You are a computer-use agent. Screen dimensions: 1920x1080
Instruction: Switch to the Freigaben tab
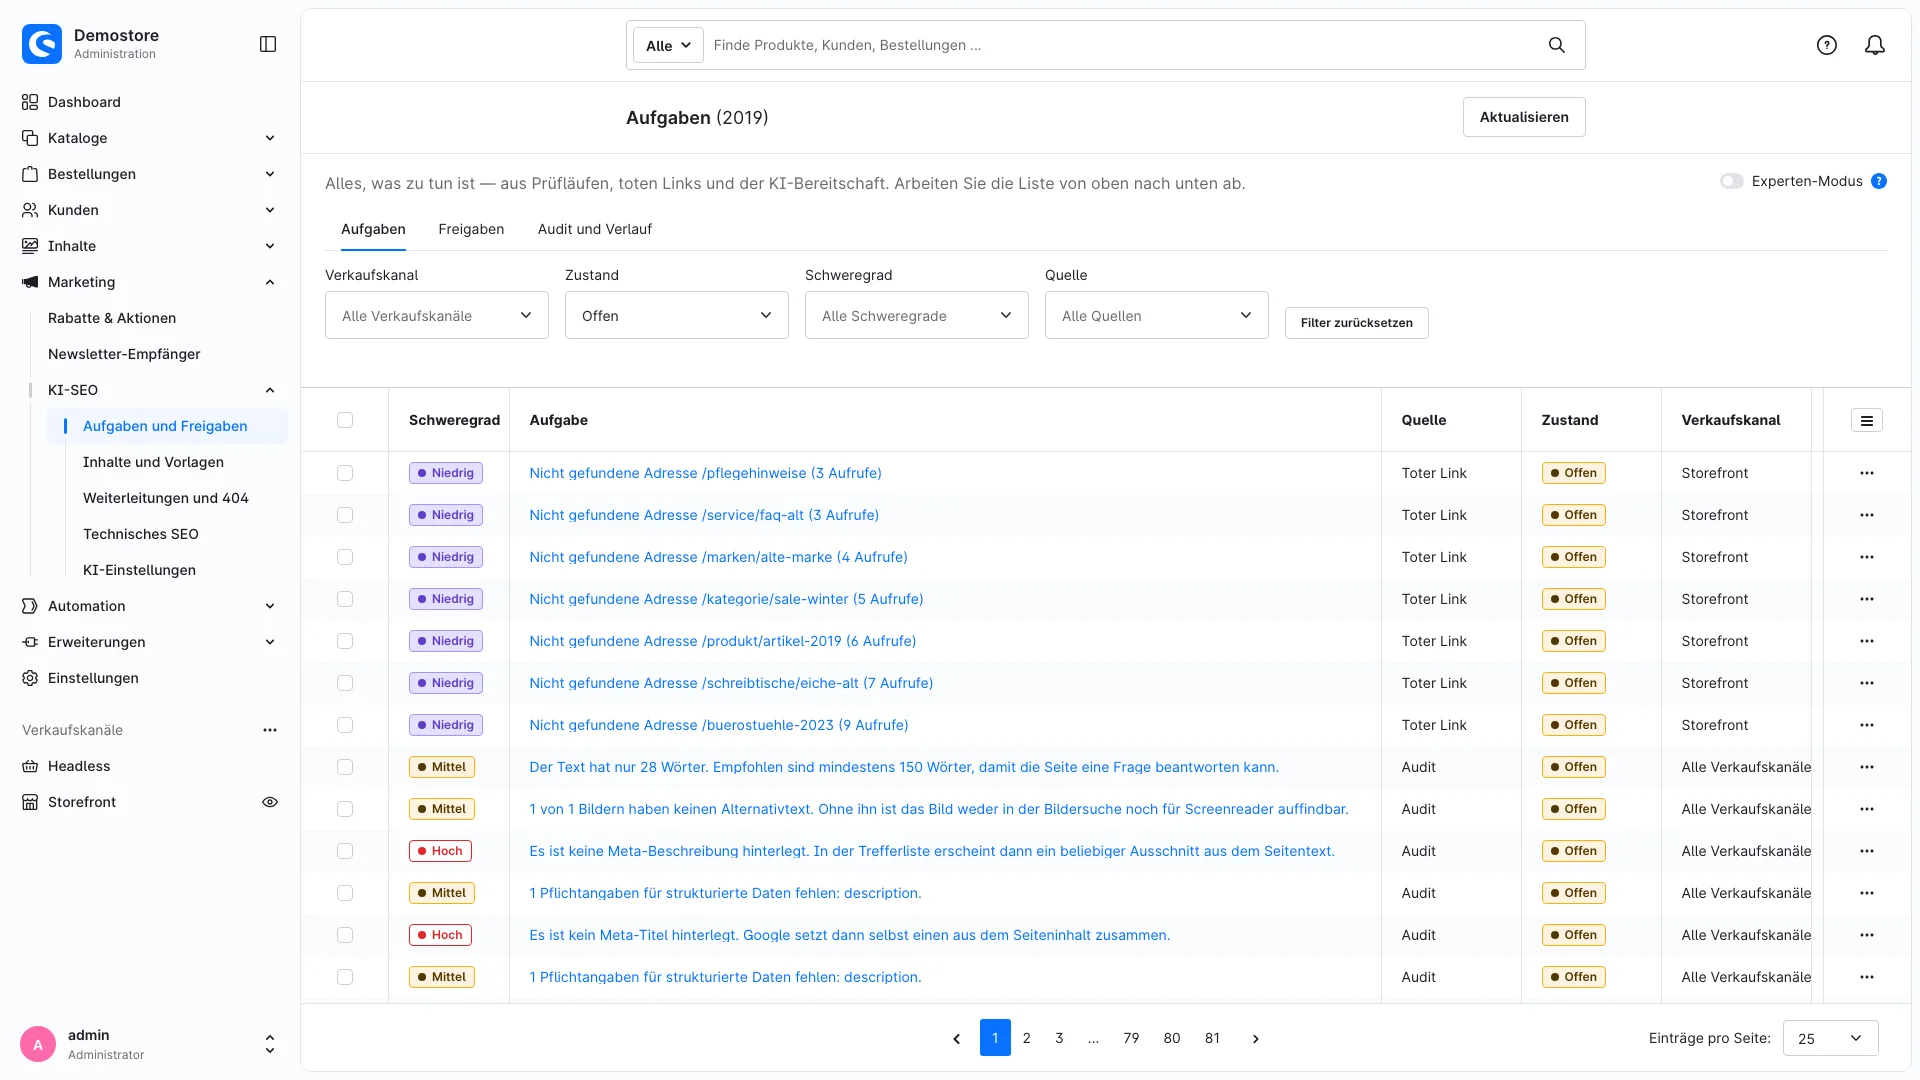tap(471, 229)
